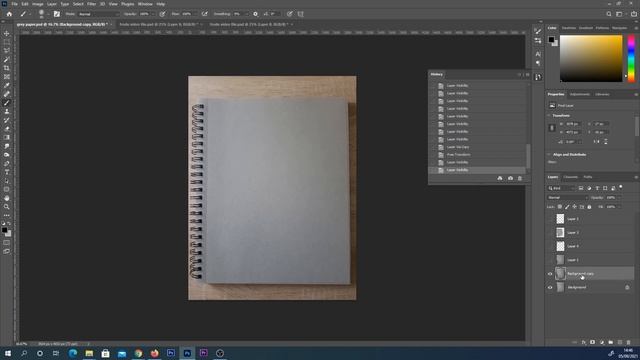Click the Background copy layer thumbnail
The height and width of the screenshot is (360, 640).
pos(560,274)
